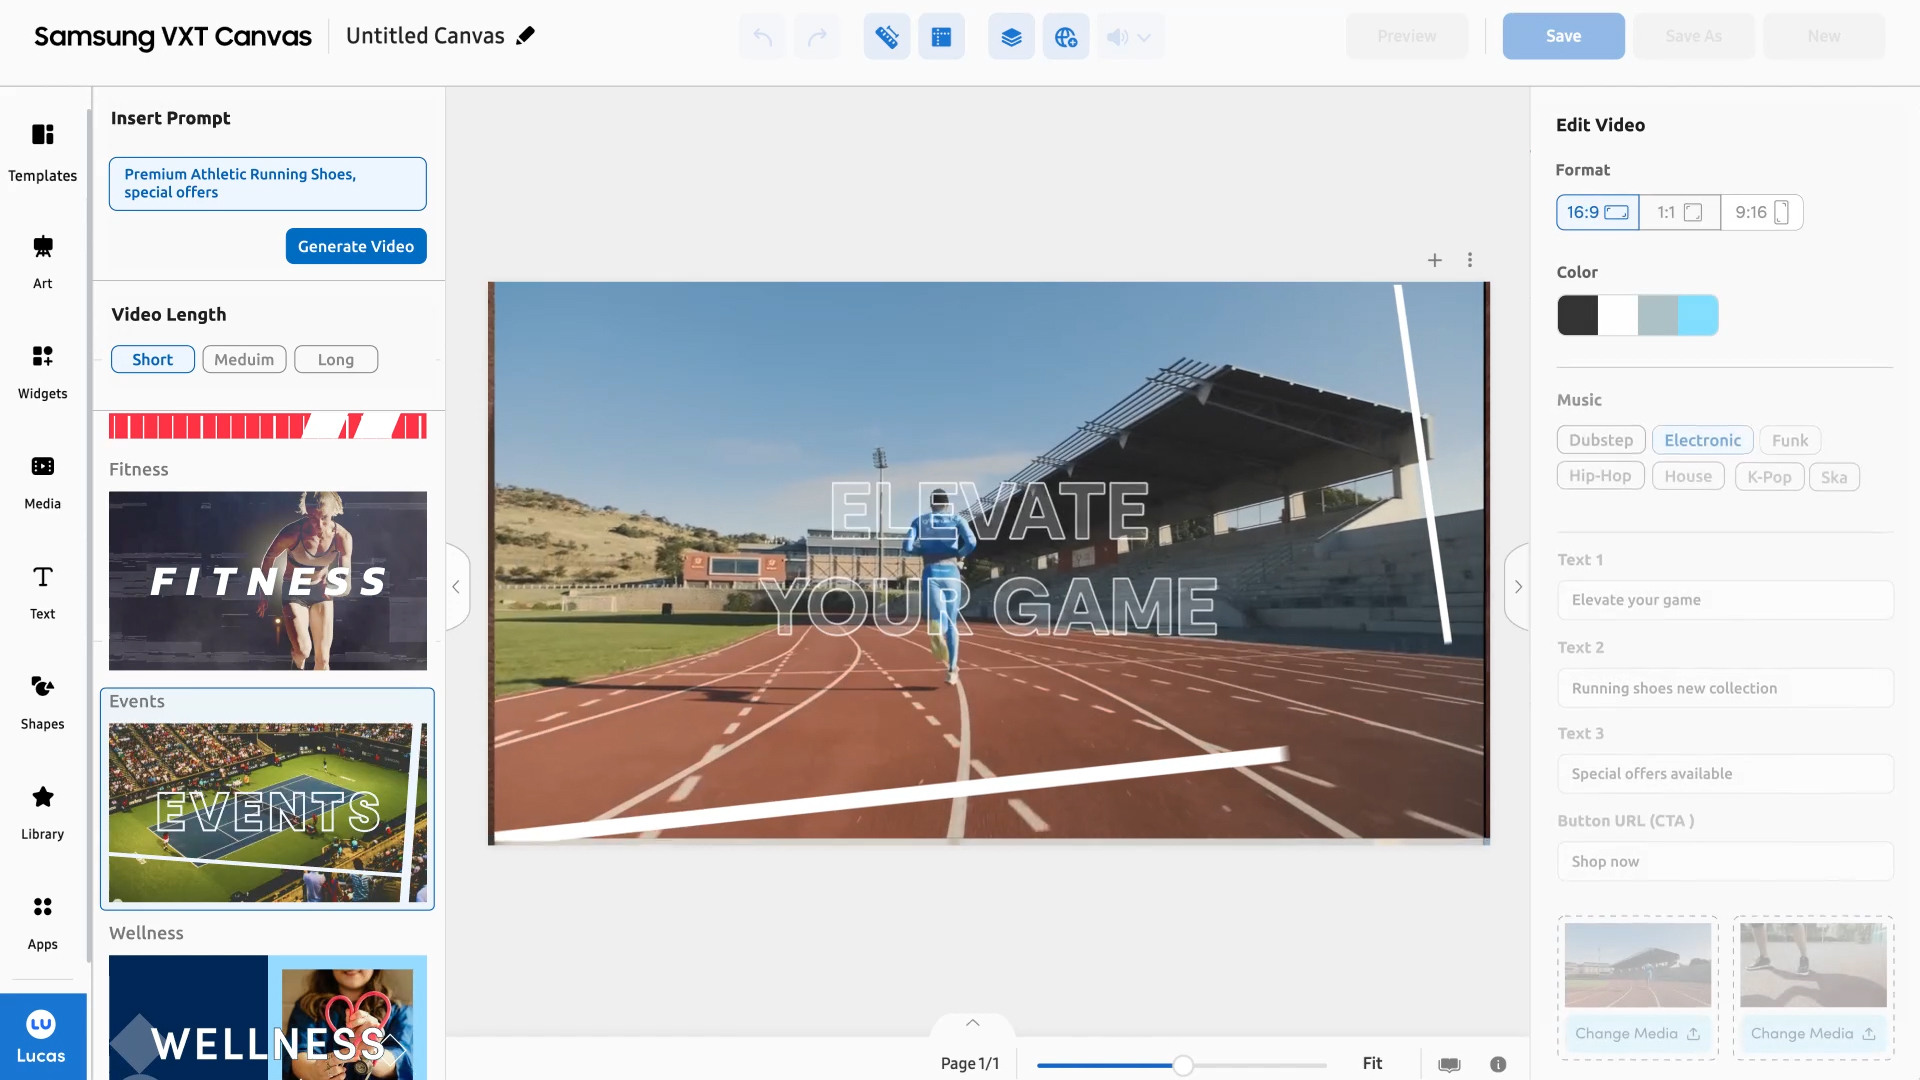Select the 1:1 square format
1920x1080 pixels.
pos(1680,212)
